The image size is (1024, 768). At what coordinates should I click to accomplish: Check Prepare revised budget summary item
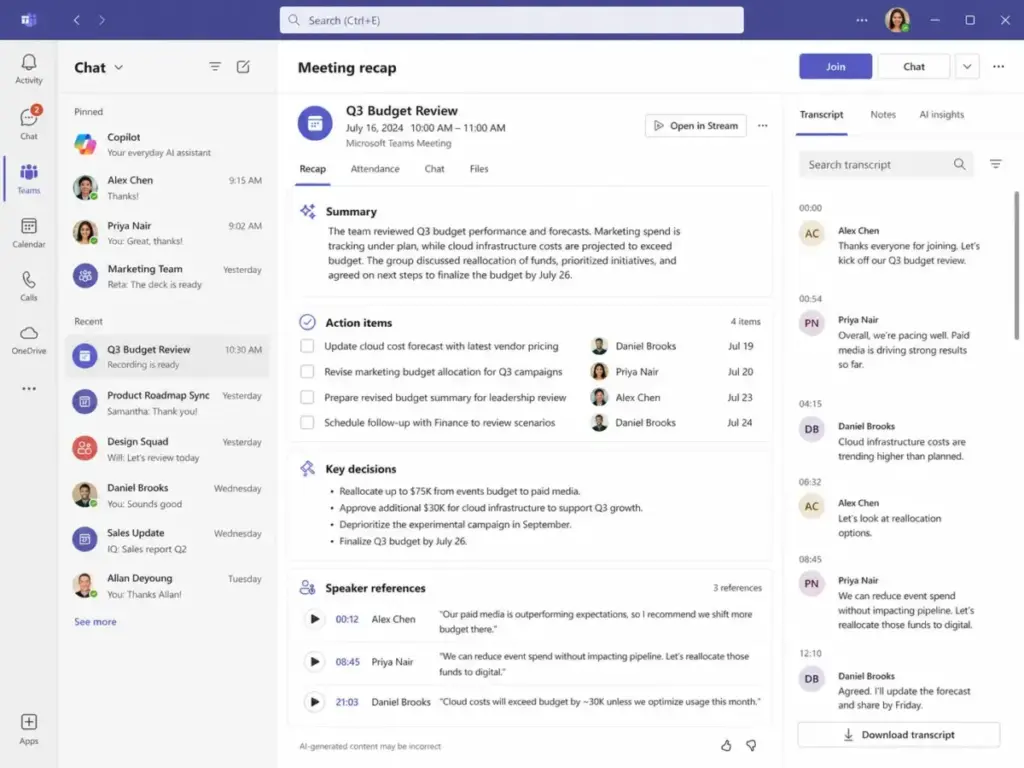pos(307,397)
